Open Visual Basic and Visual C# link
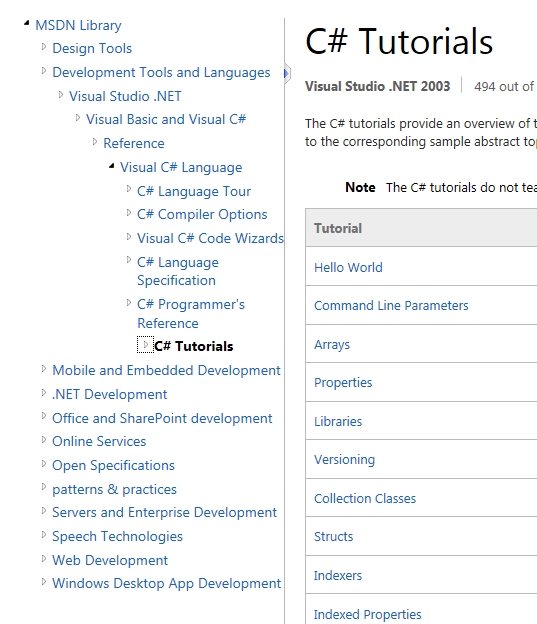Image resolution: width=537 pixels, height=624 pixels. [166, 119]
